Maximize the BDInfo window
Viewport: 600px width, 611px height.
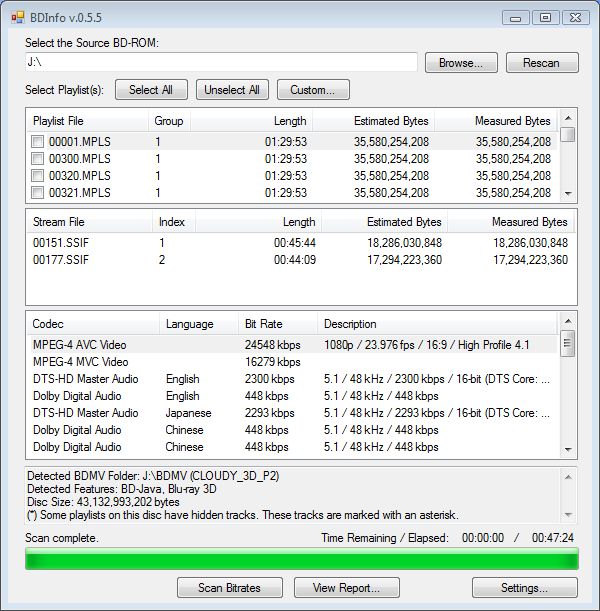coord(545,18)
